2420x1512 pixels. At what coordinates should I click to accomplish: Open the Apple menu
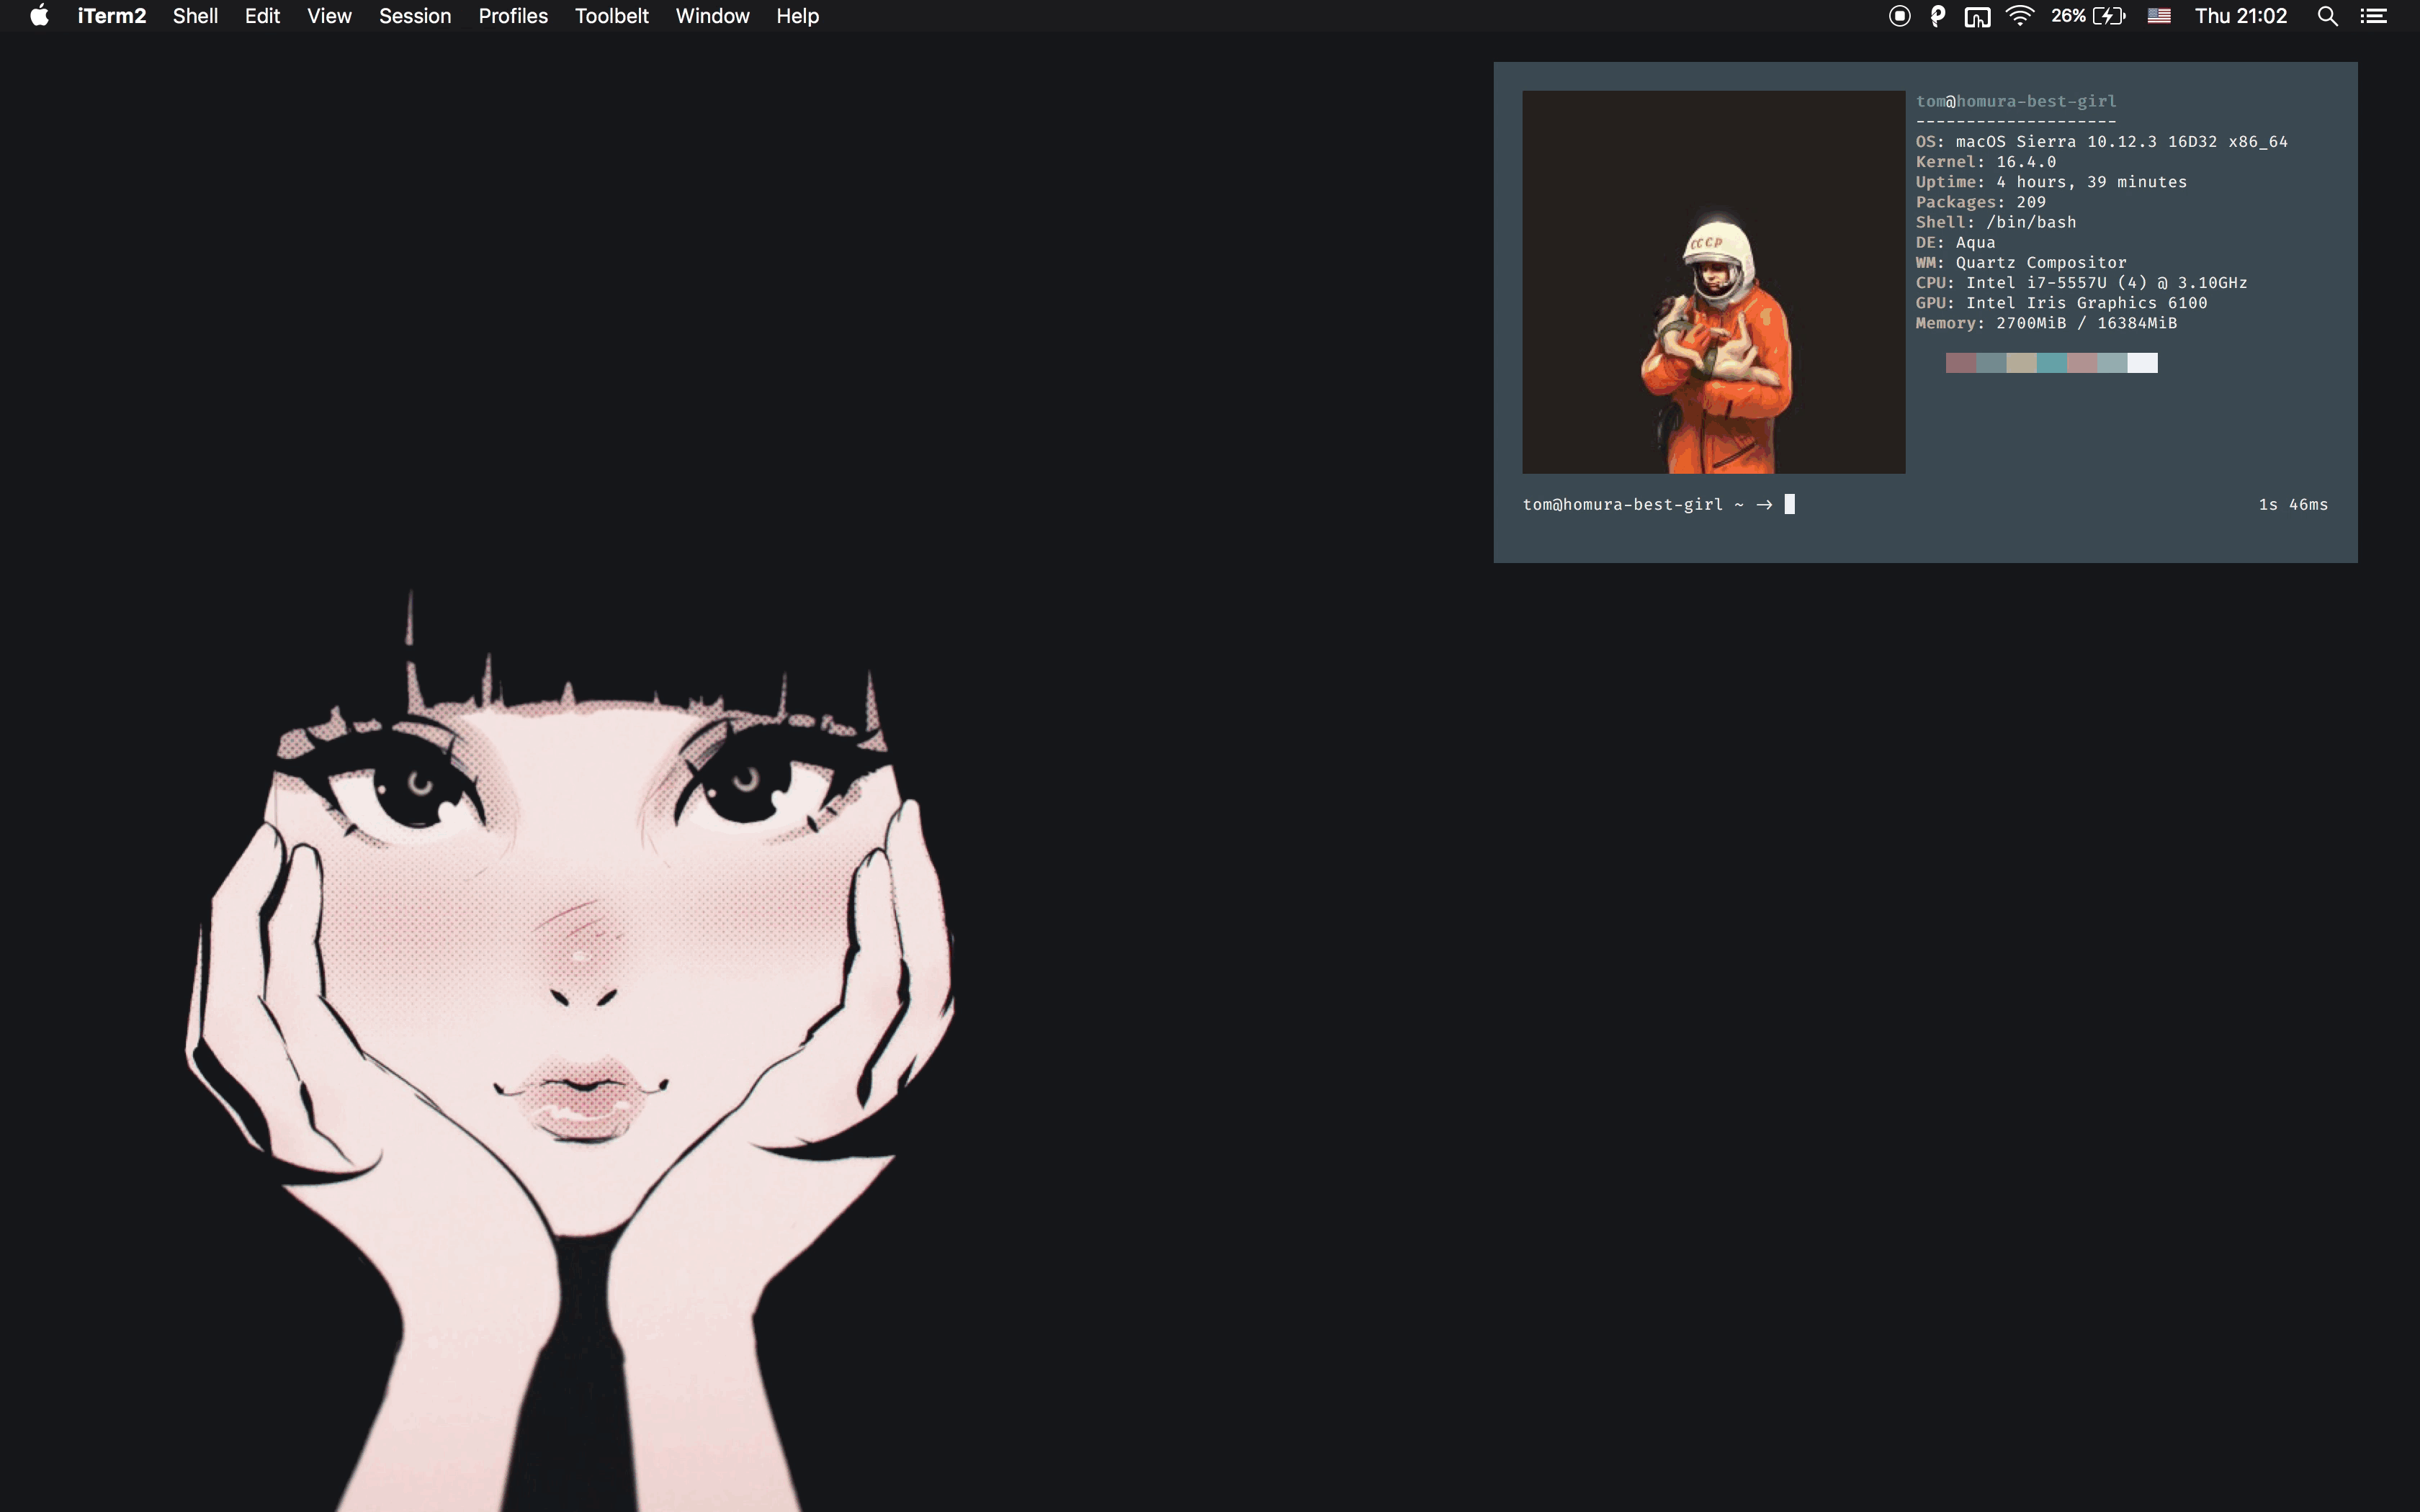point(39,16)
